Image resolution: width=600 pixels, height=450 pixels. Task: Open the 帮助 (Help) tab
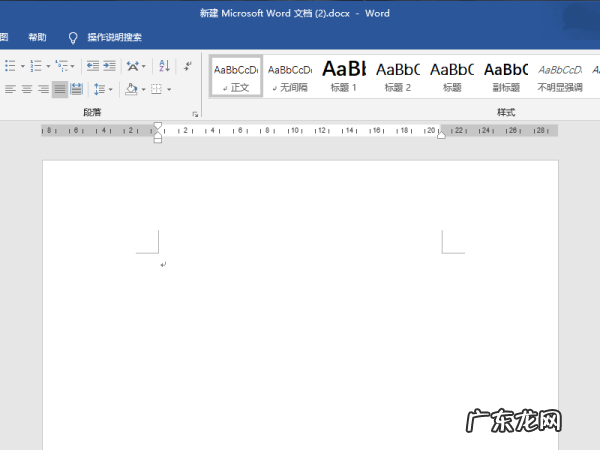coord(37,37)
